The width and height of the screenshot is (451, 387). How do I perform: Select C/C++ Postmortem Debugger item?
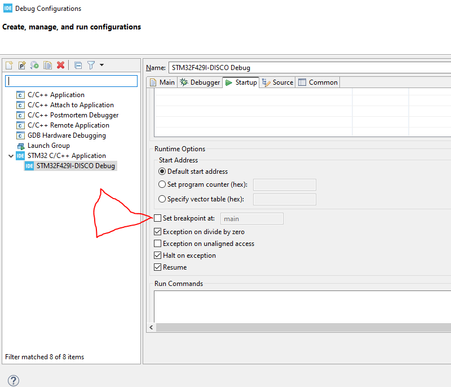tap(73, 115)
